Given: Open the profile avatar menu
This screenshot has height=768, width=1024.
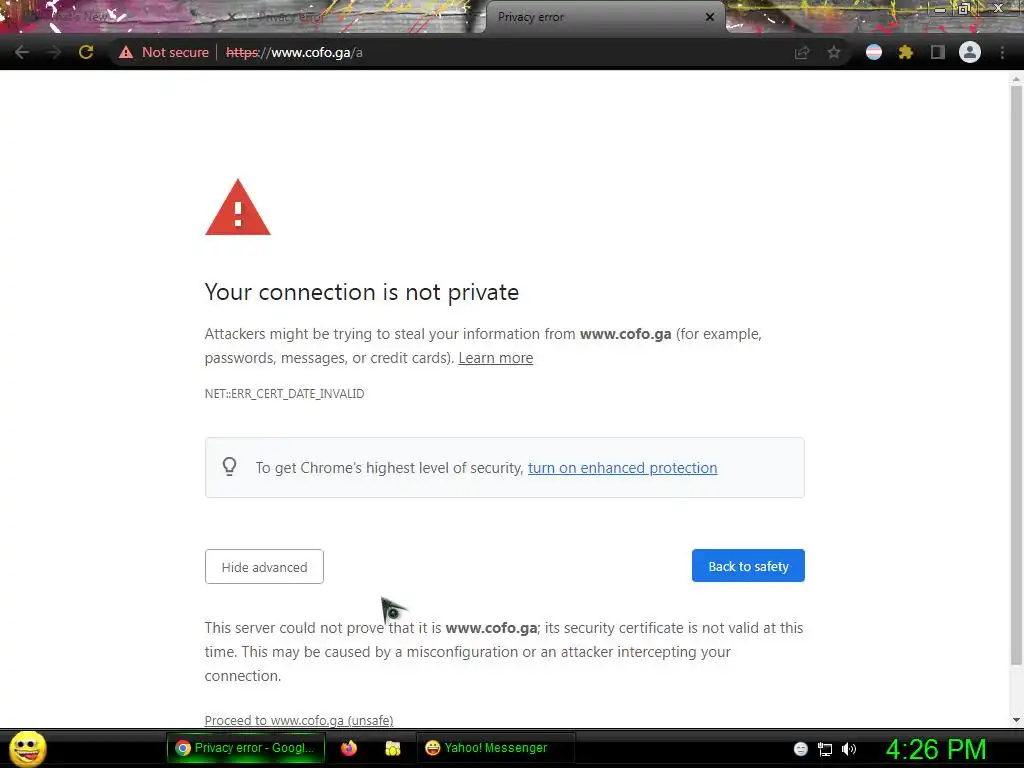Looking at the screenshot, I should [x=970, y=52].
